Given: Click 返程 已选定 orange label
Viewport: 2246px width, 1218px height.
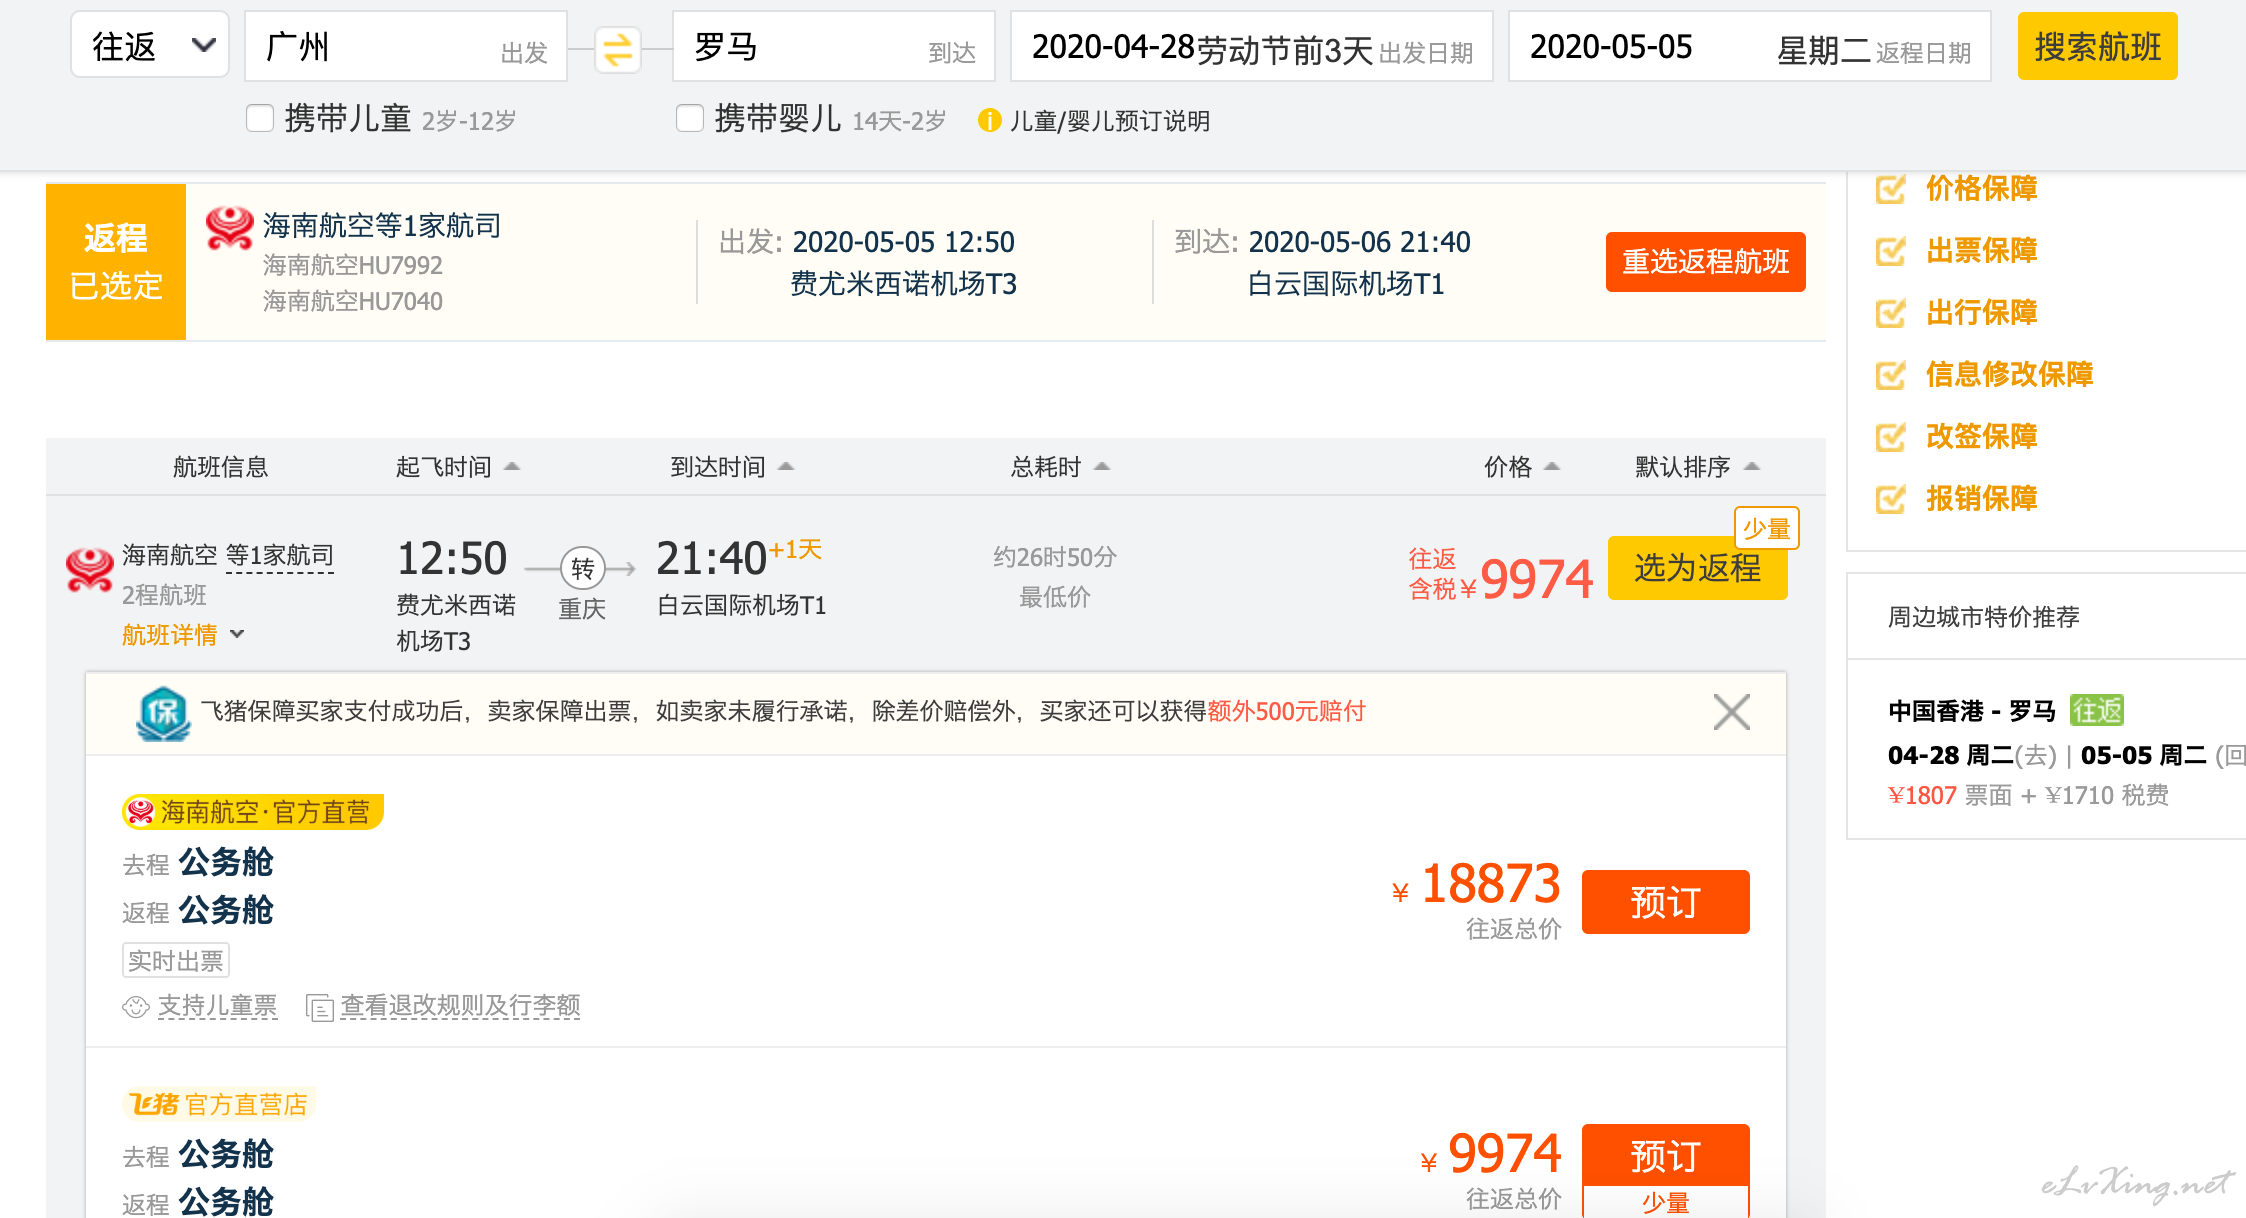Looking at the screenshot, I should point(116,262).
